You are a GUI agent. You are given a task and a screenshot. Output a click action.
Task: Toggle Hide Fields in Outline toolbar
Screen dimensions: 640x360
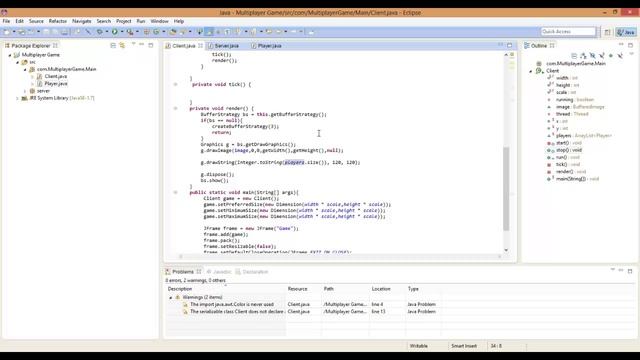coord(592,56)
